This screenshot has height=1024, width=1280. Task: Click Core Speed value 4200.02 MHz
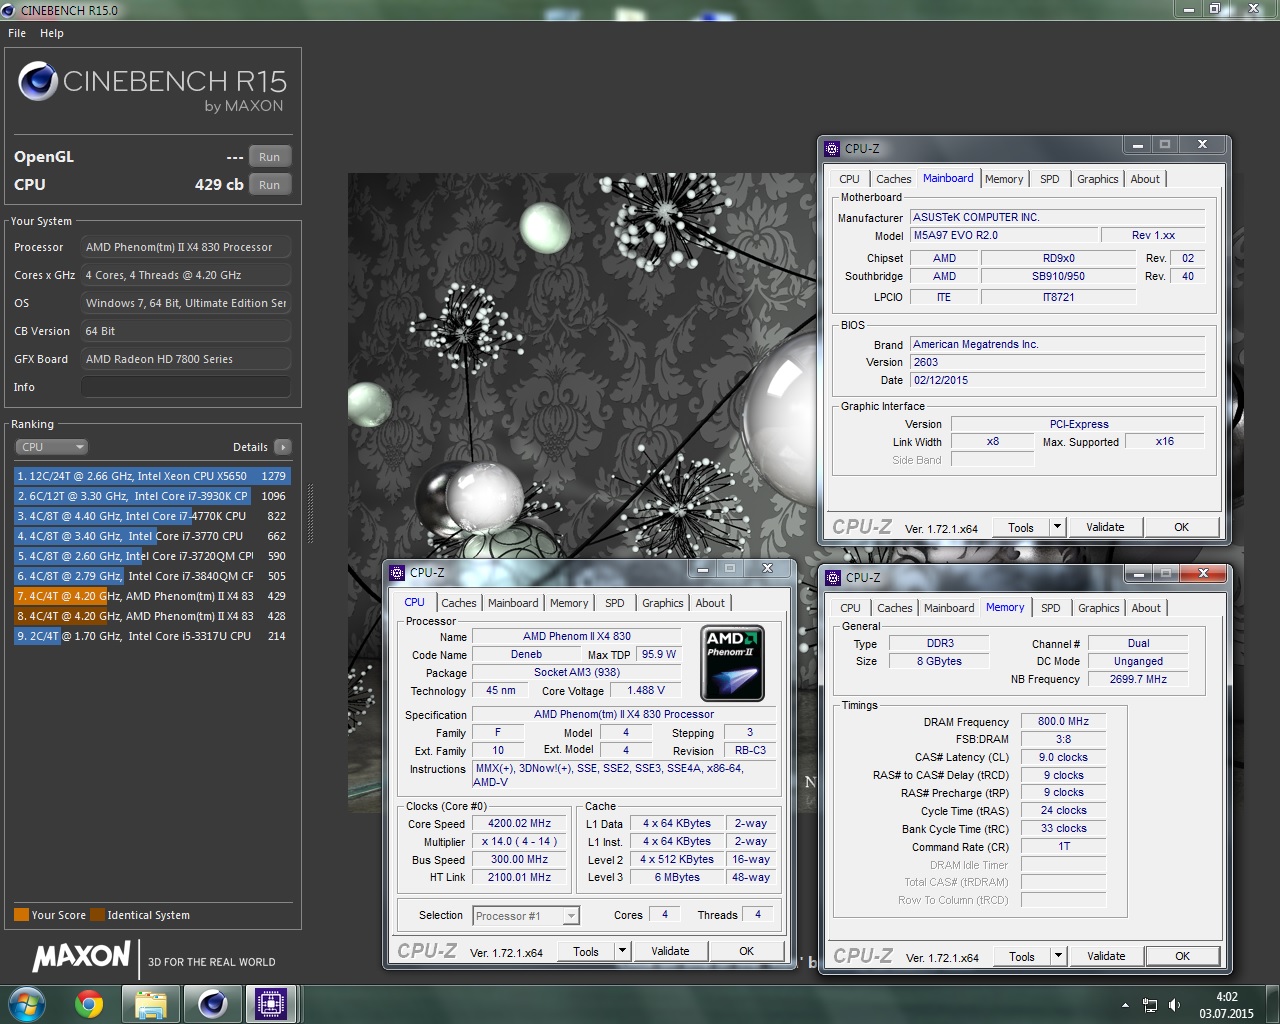click(x=520, y=824)
